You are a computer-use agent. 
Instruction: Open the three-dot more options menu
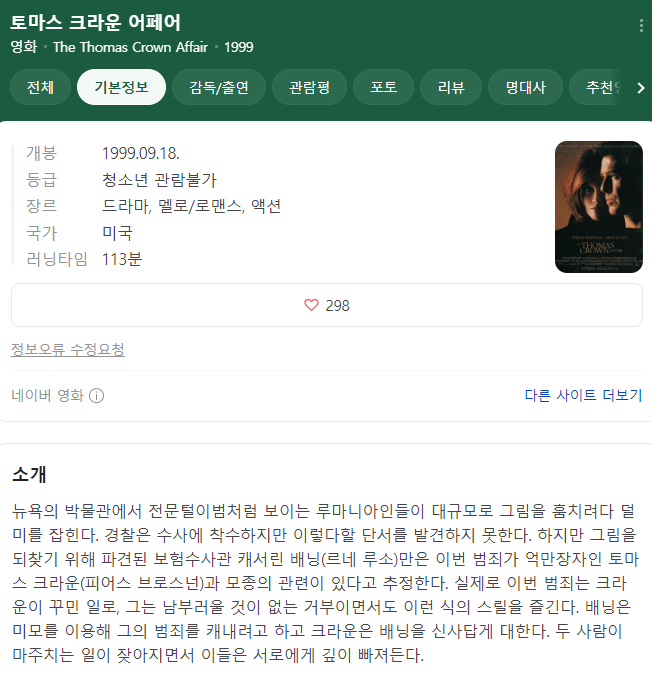(x=641, y=25)
